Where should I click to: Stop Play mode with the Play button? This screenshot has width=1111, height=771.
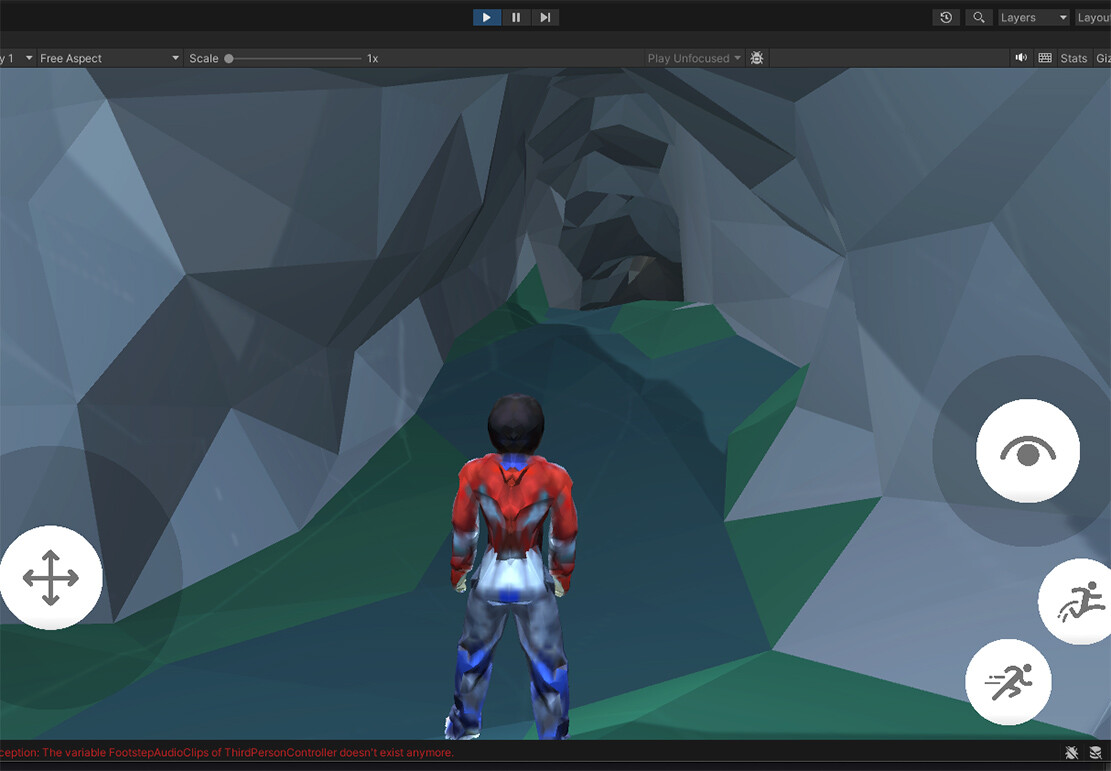(487, 17)
